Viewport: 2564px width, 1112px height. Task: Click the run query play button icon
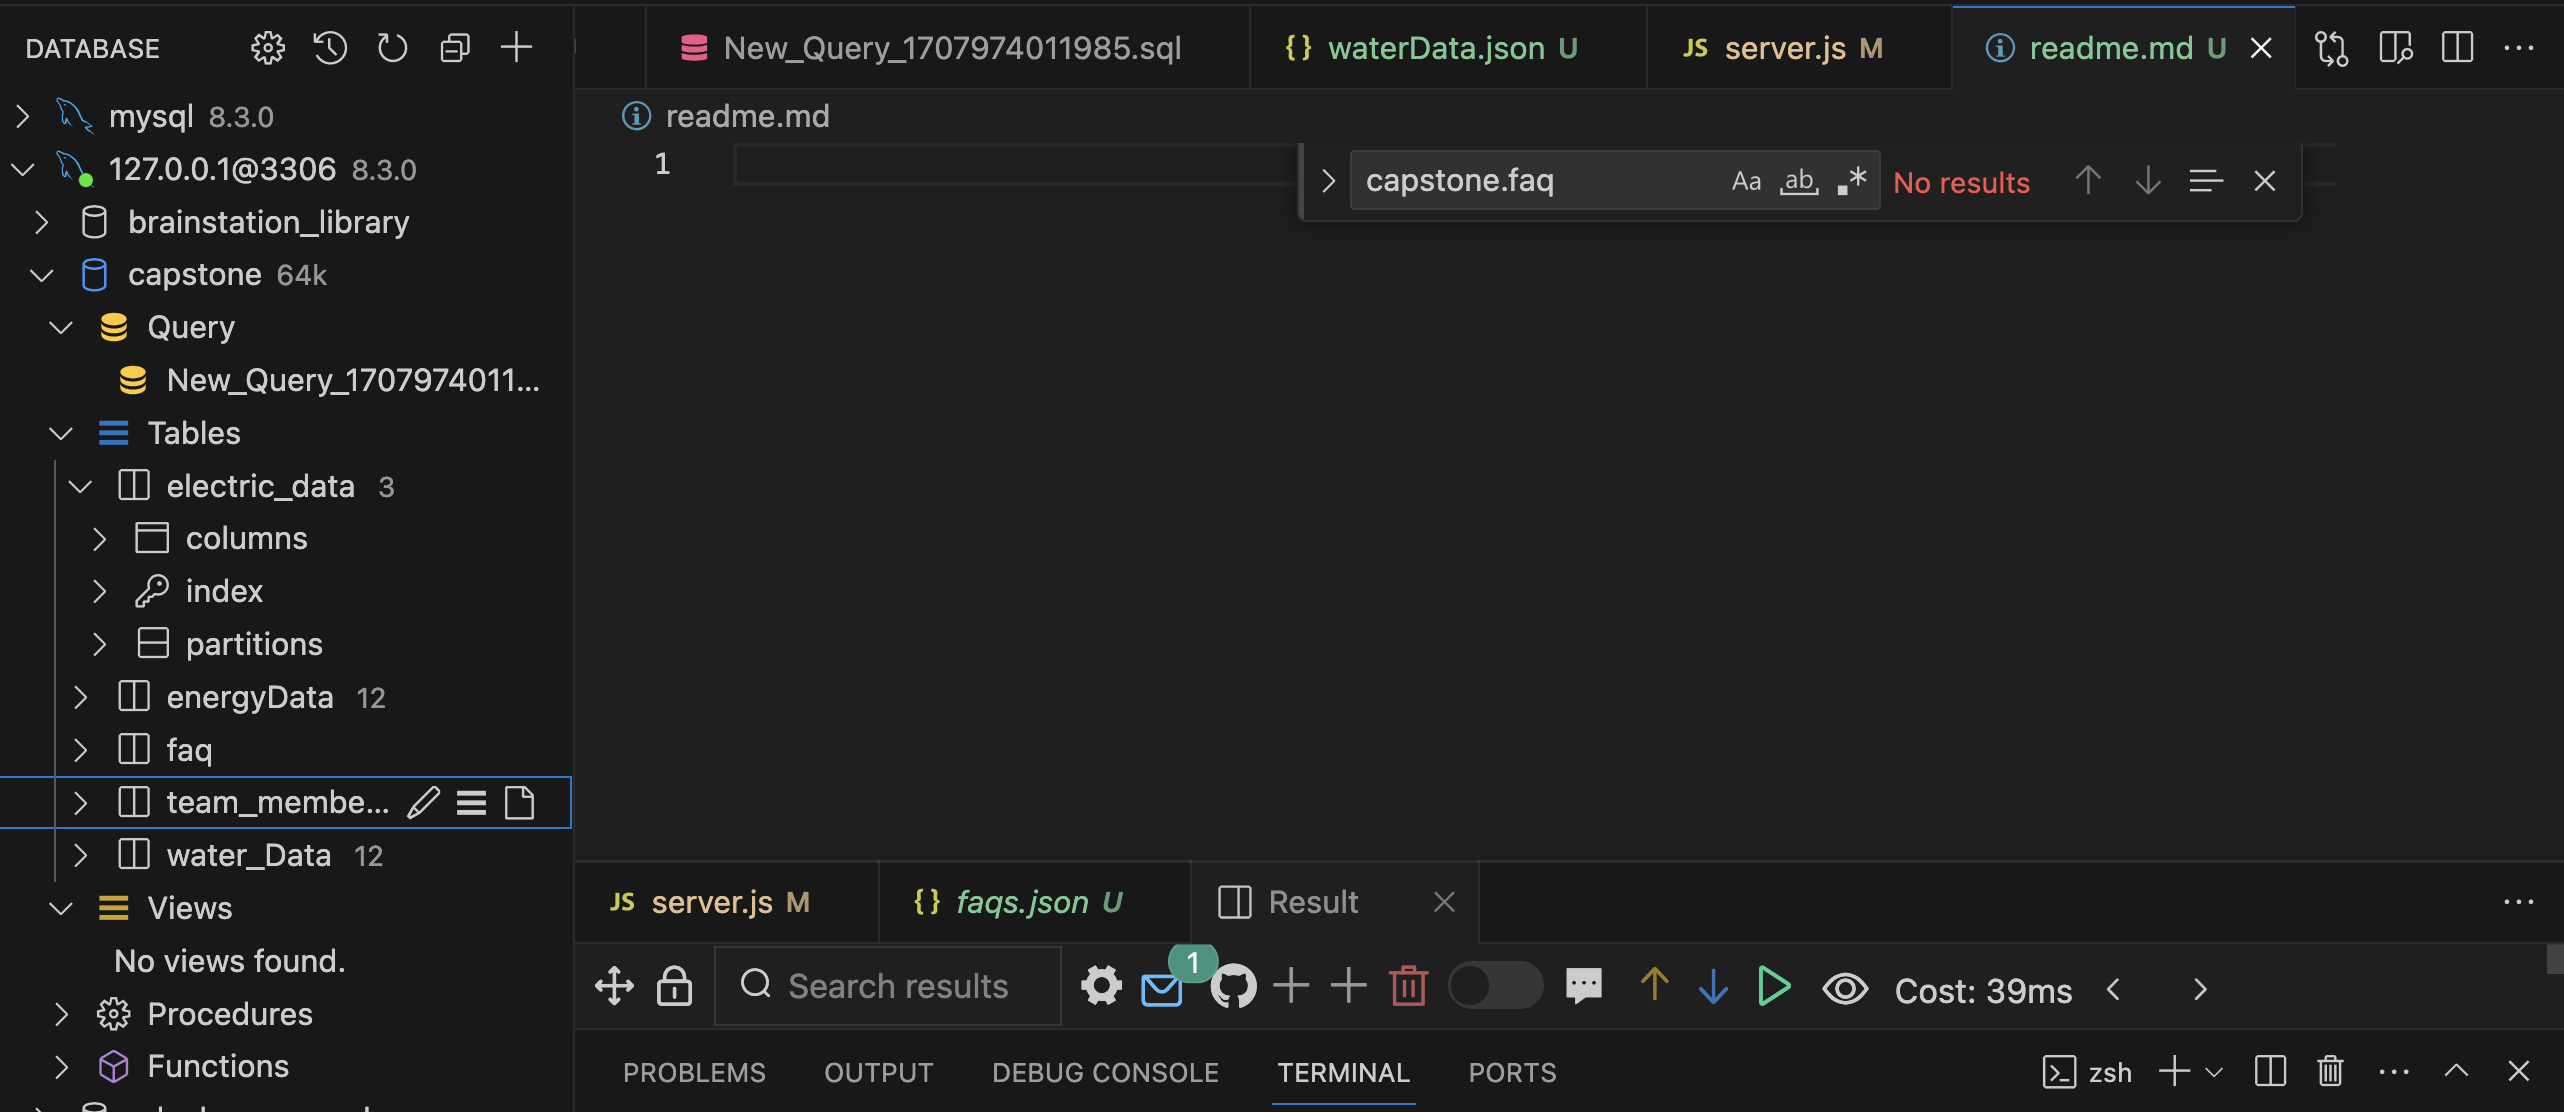click(1776, 986)
